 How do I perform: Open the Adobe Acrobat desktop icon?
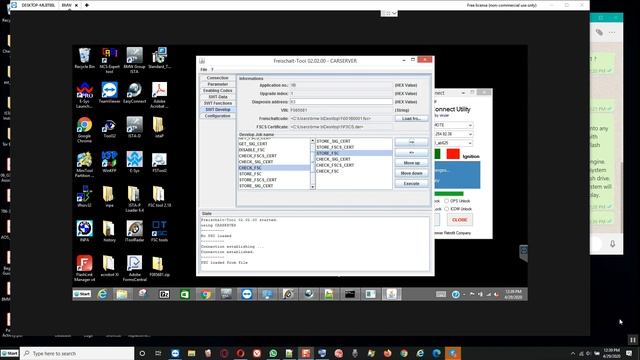159,95
